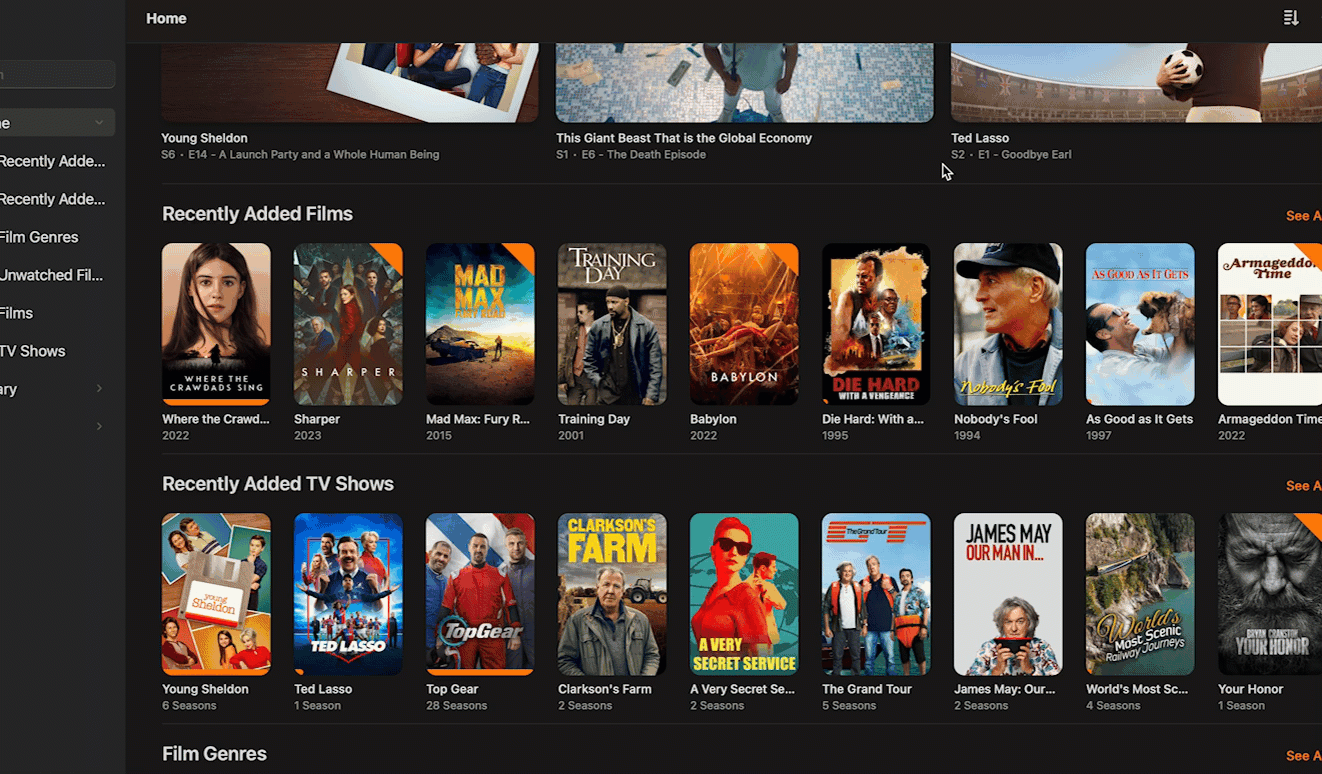This screenshot has width=1322, height=774.
Task: Open the As Good as It Gets poster
Action: [1140, 324]
